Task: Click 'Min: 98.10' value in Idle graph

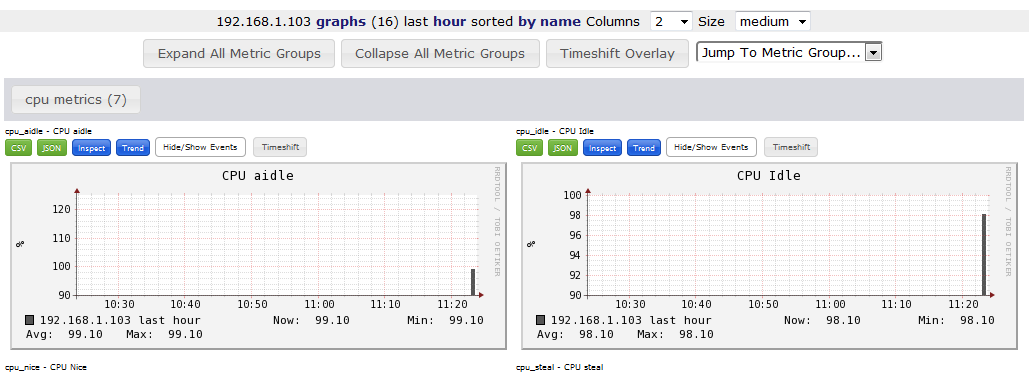Action: point(956,320)
